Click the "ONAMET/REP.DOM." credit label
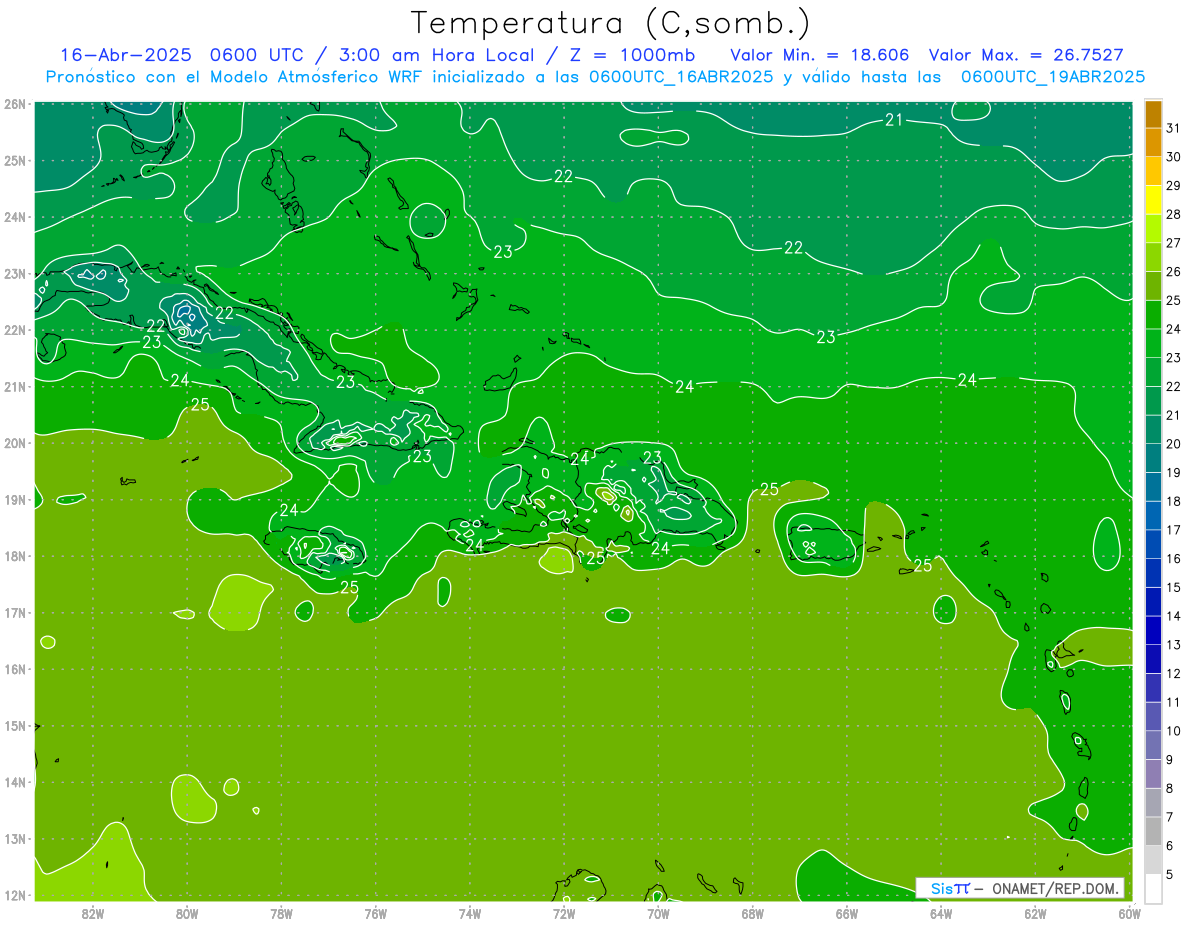The image size is (1200, 927). coord(1056,888)
